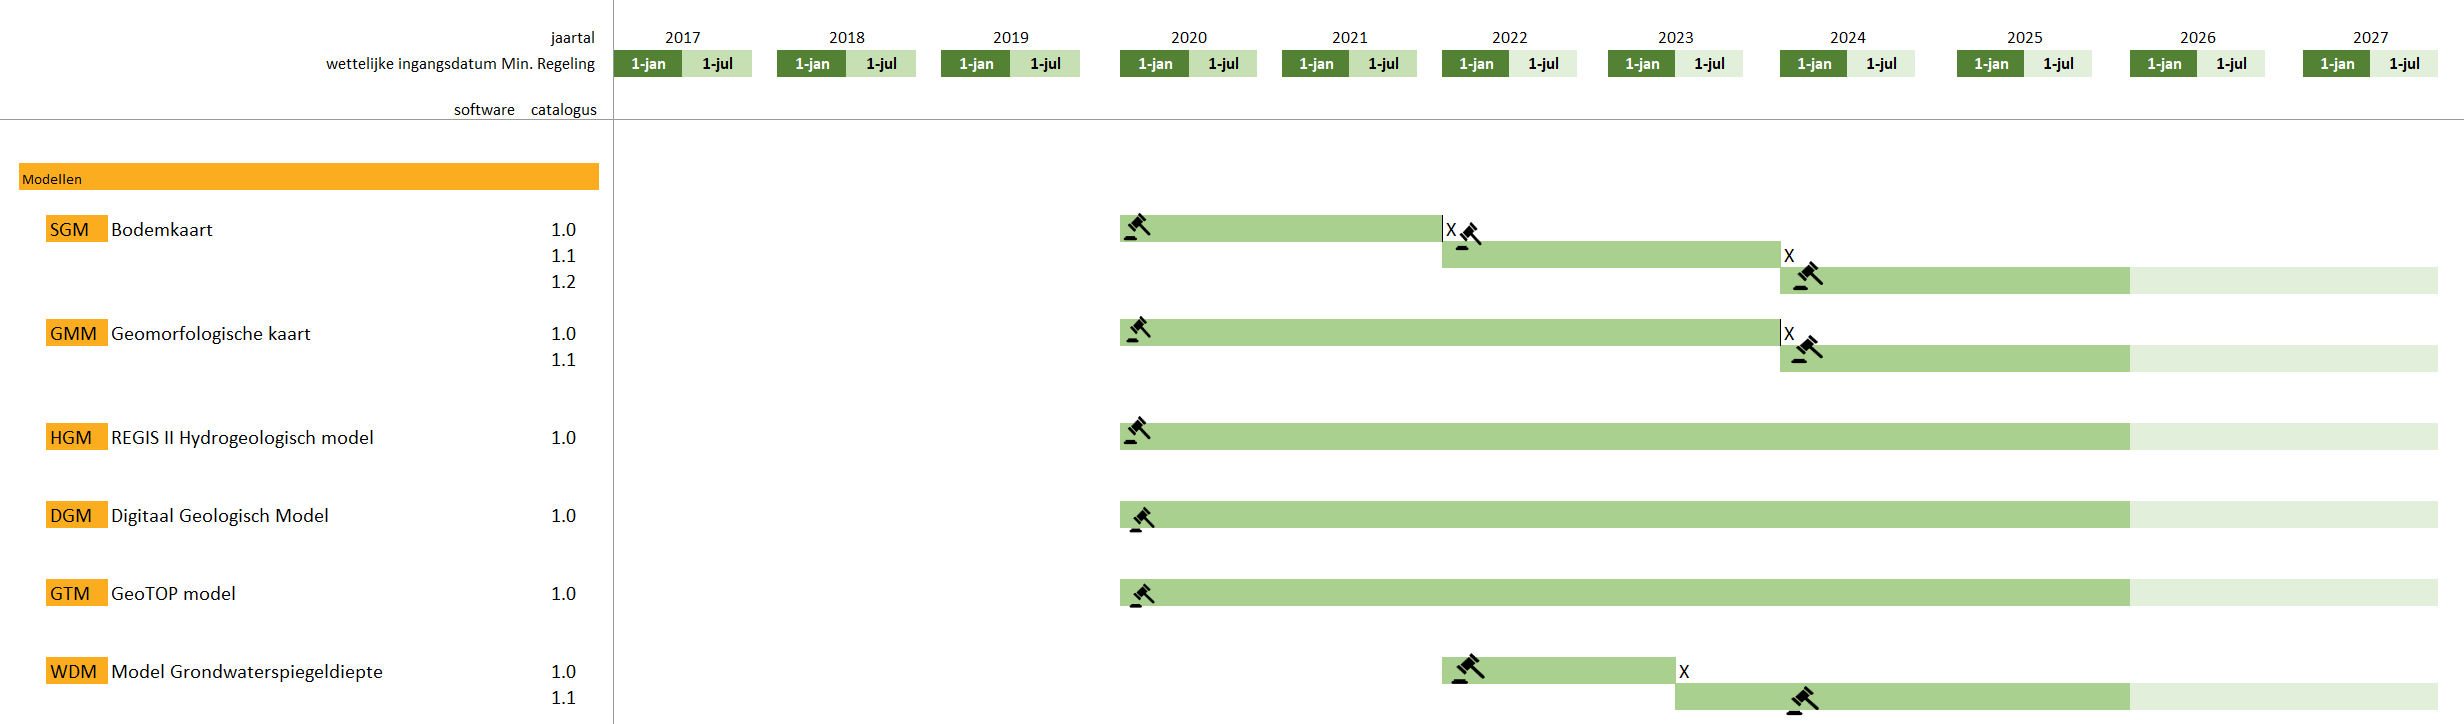Click gavel icon on Model Grondwaterspiegeldiepte 1.1 bar

1802,700
